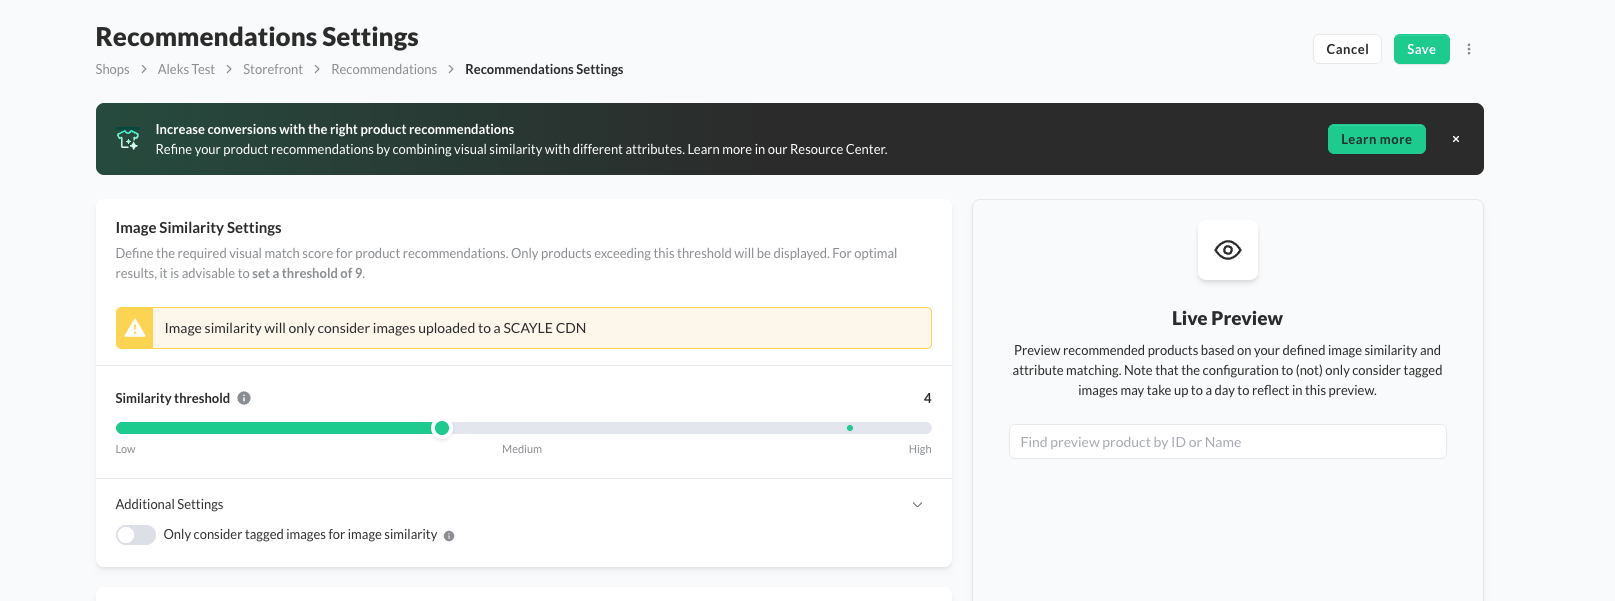Click the info icon beside tagged images option

point(449,536)
